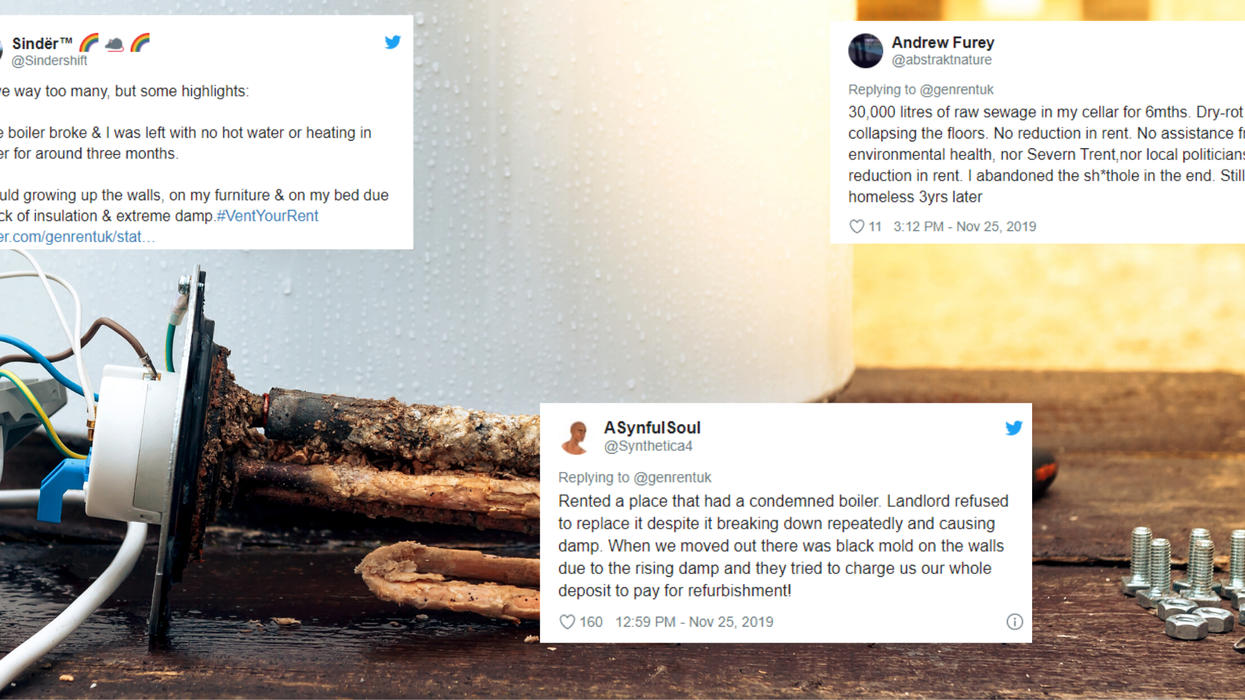Open the genrentuk status link in Sindër's tweet
This screenshot has width=1245, height=700.
coord(78,237)
